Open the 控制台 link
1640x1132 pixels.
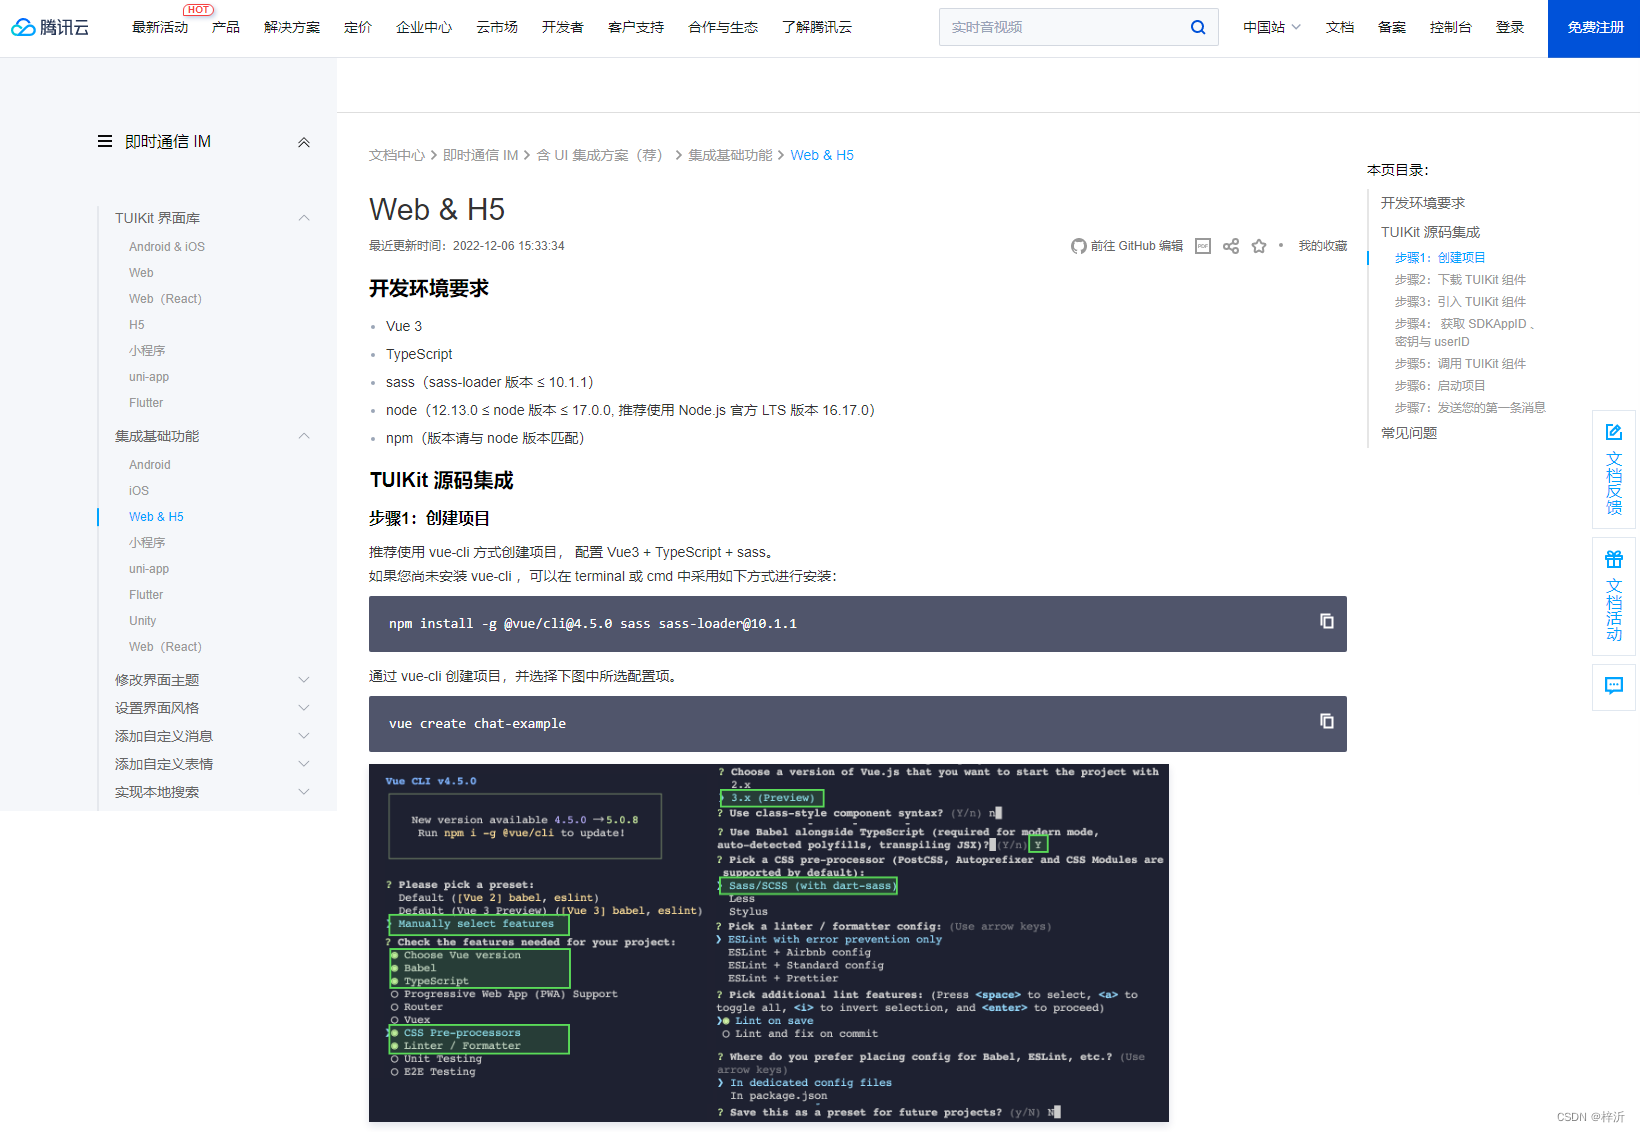pos(1451,27)
